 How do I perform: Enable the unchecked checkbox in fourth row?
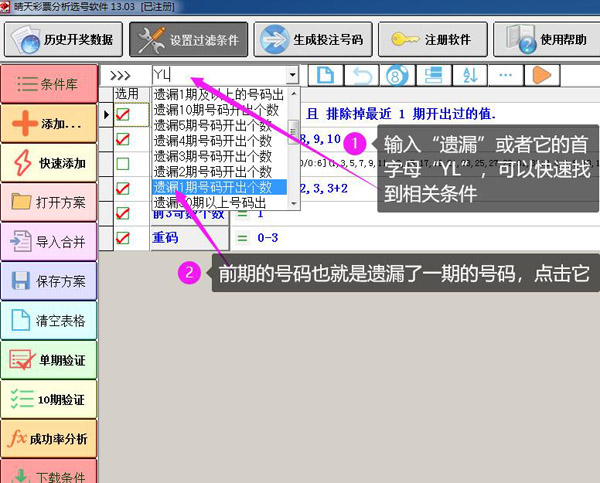tap(123, 163)
